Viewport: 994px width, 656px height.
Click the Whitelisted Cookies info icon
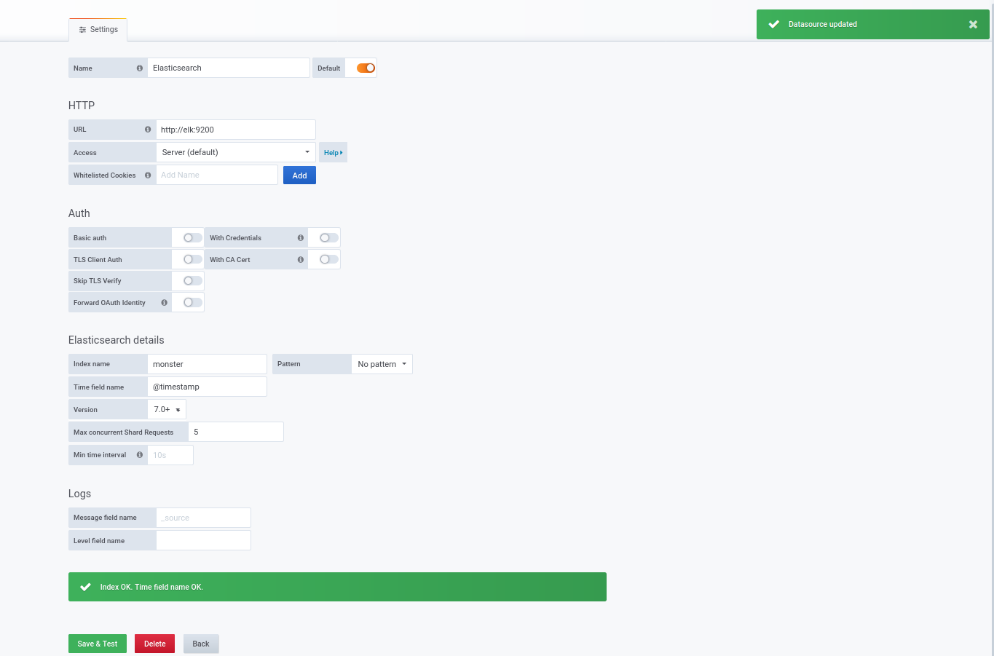(x=148, y=175)
